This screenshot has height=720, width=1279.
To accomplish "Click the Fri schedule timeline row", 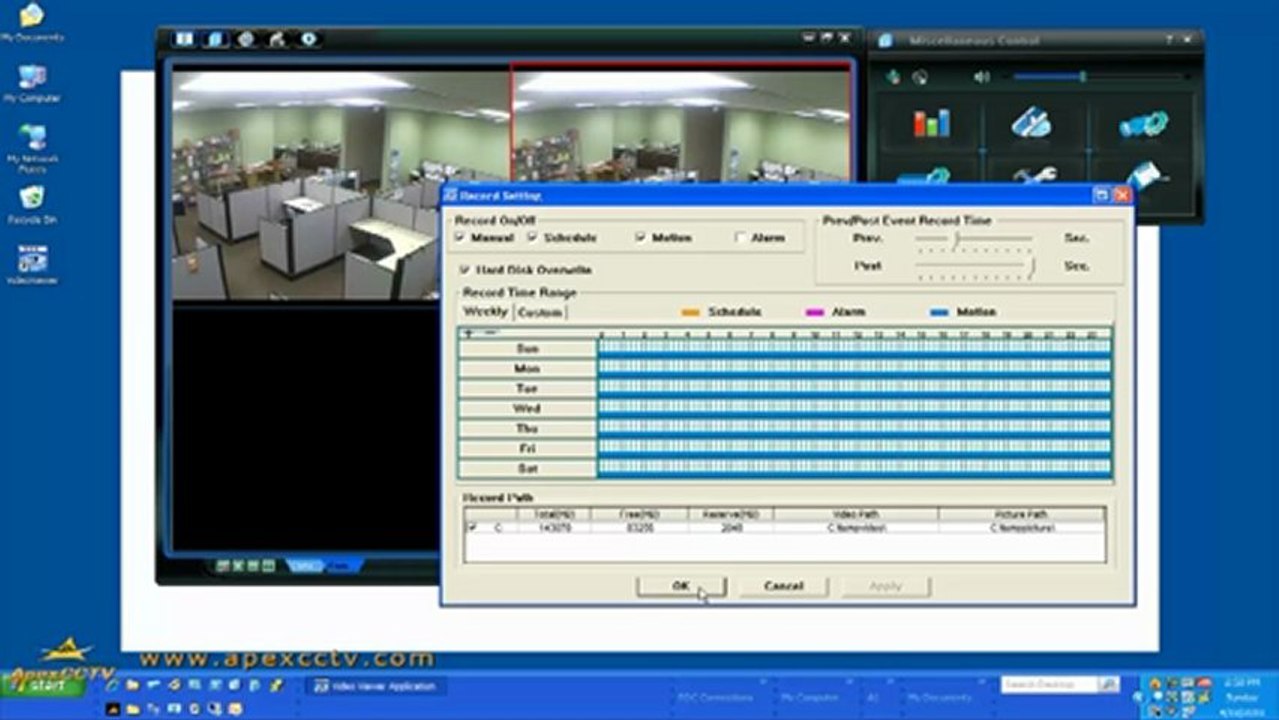I will pyautogui.click(x=854, y=448).
